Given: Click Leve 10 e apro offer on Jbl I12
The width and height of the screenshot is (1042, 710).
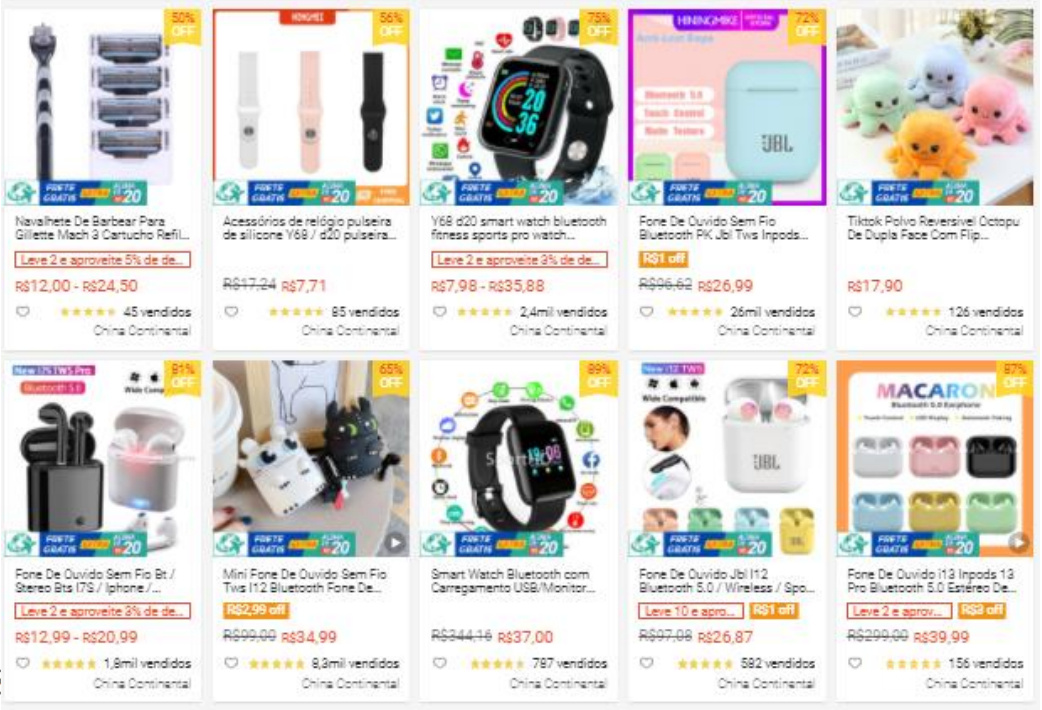Looking at the screenshot, I should (691, 610).
